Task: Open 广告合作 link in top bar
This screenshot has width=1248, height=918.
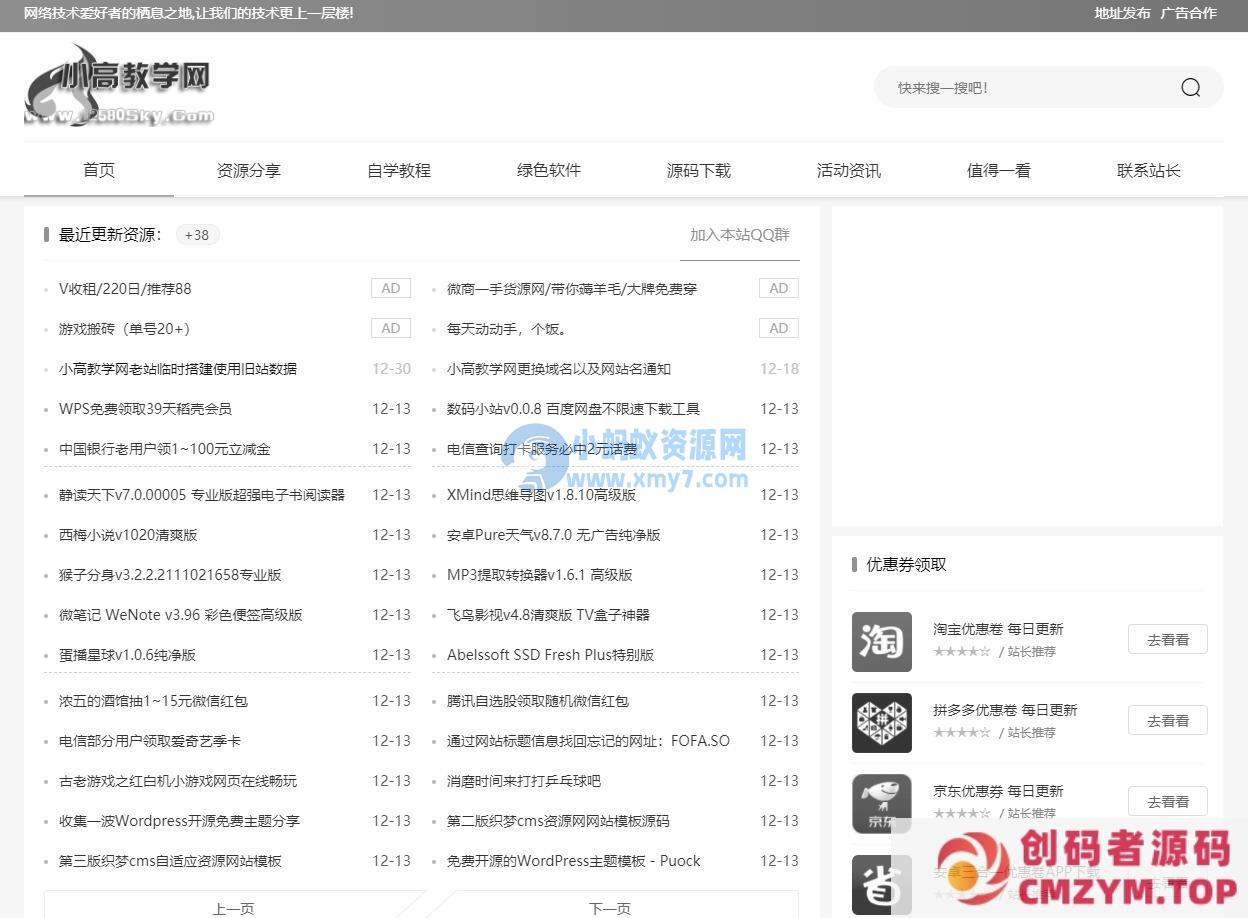Action: (1188, 14)
